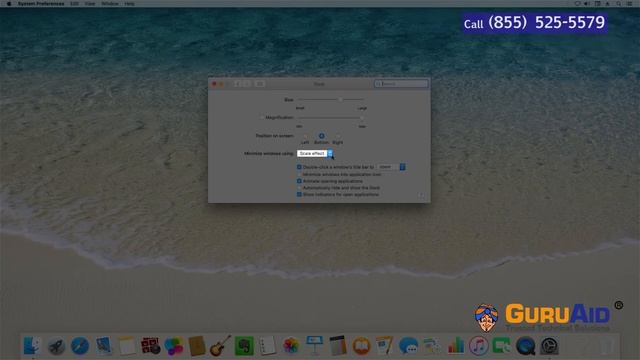This screenshot has height=360, width=640.
Task: Click the Dock Size slider knob
Action: tap(340, 99)
